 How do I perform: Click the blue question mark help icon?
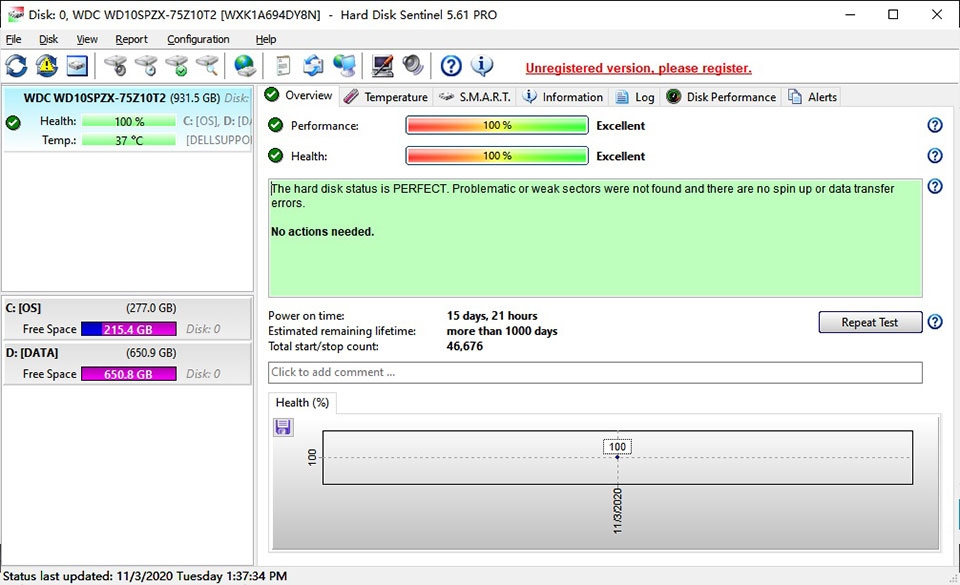pyautogui.click(x=450, y=66)
